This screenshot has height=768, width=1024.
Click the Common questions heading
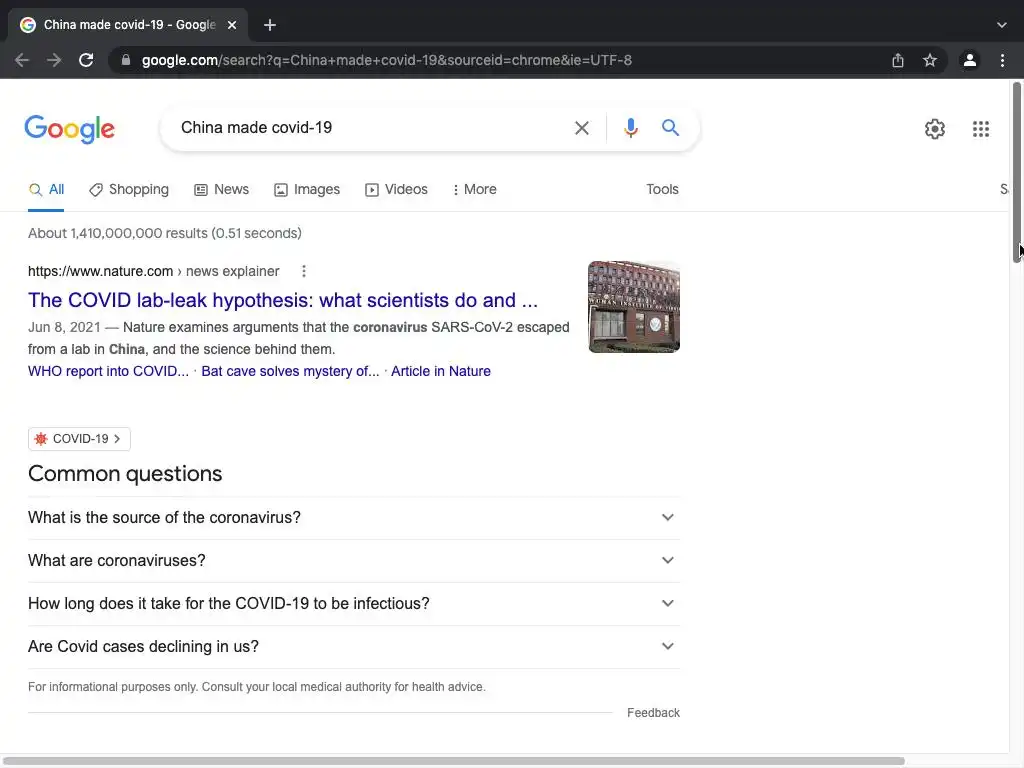(x=125, y=473)
